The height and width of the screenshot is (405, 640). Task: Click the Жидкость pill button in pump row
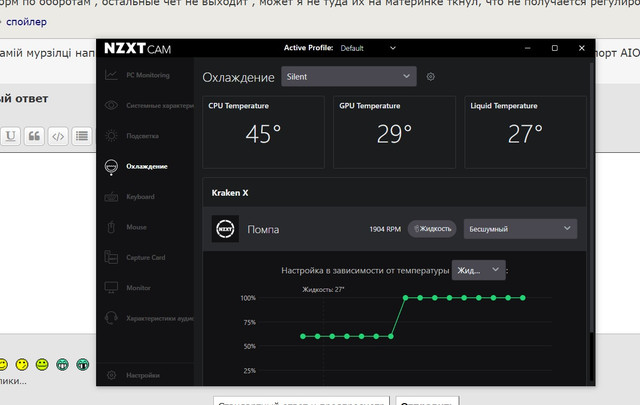pos(432,229)
